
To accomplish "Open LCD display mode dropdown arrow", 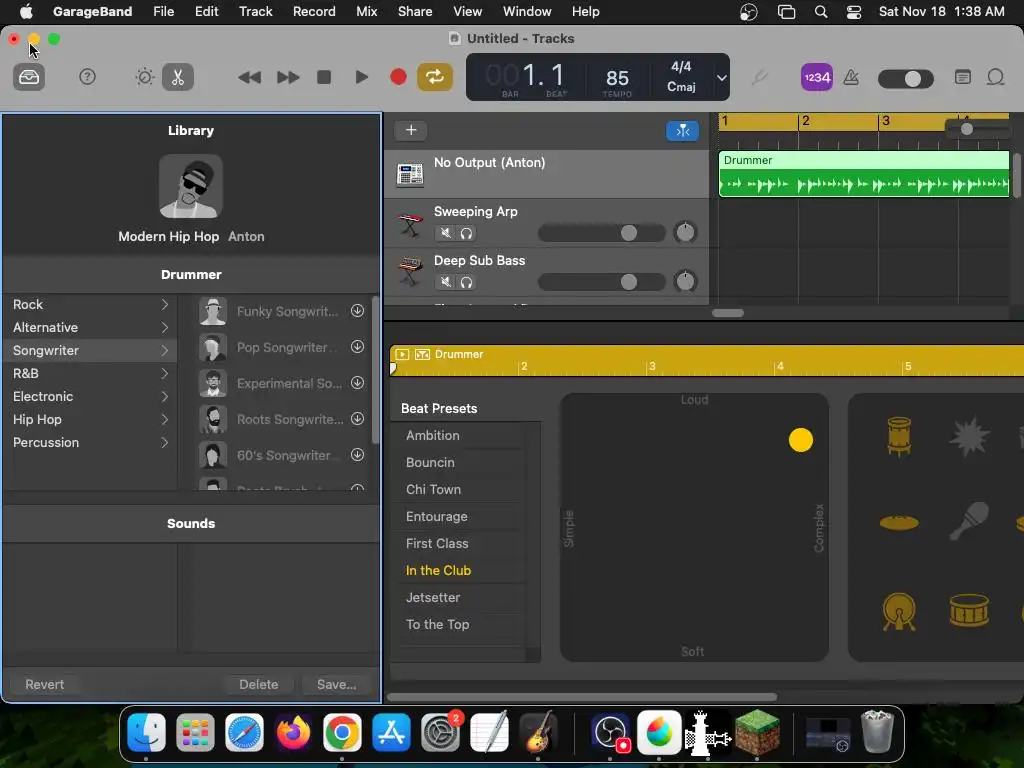I will pyautogui.click(x=721, y=78).
